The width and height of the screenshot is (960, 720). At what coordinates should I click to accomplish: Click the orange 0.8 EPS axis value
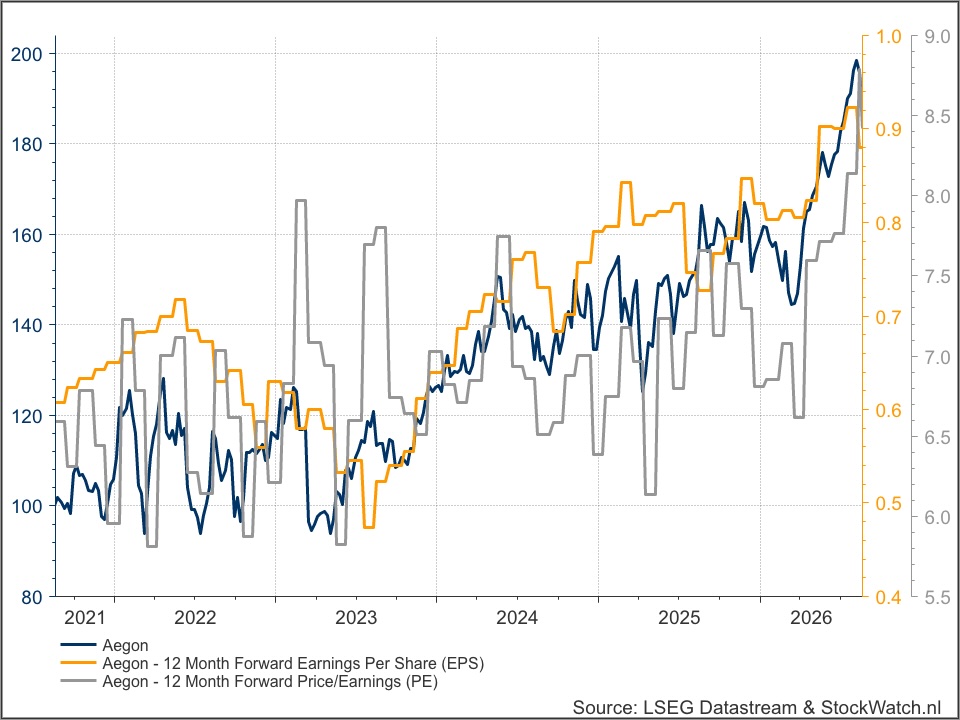click(888, 223)
